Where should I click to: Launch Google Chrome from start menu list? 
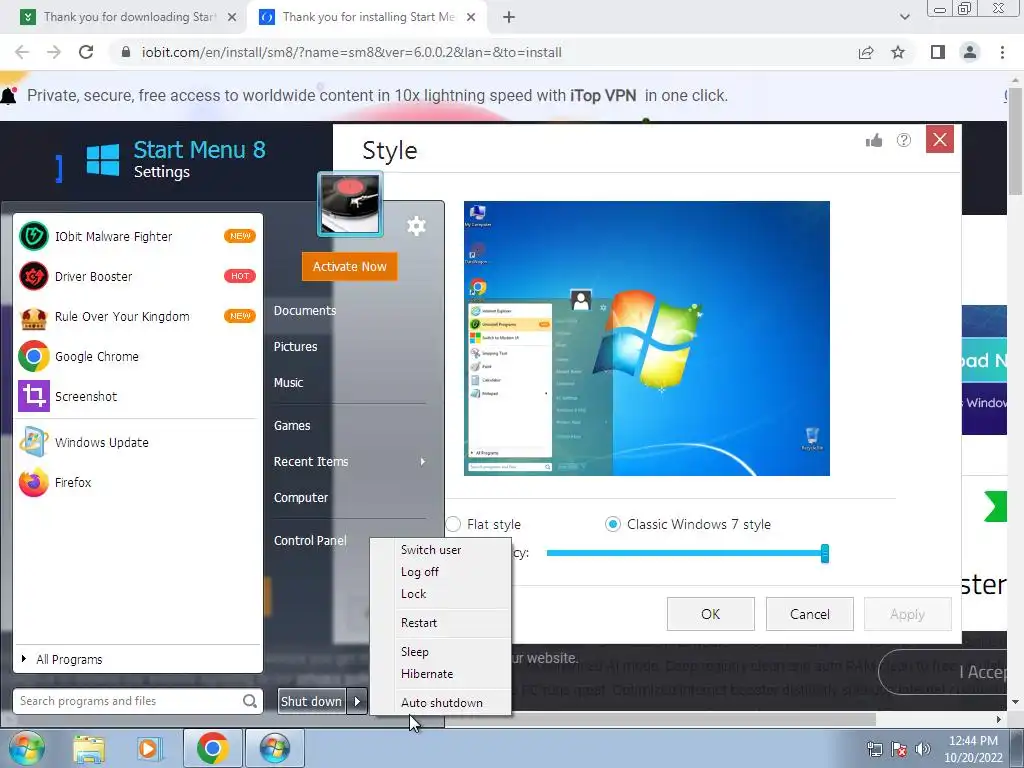click(137, 357)
